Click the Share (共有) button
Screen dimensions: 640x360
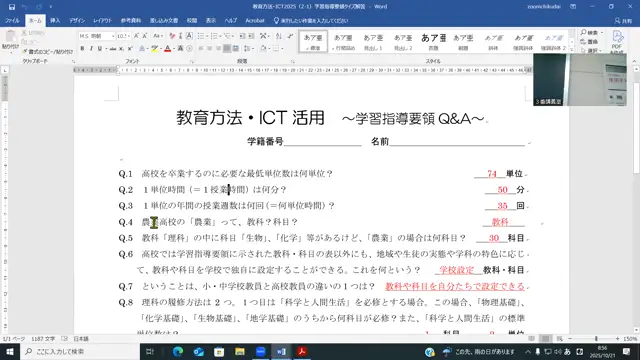[x=623, y=20]
